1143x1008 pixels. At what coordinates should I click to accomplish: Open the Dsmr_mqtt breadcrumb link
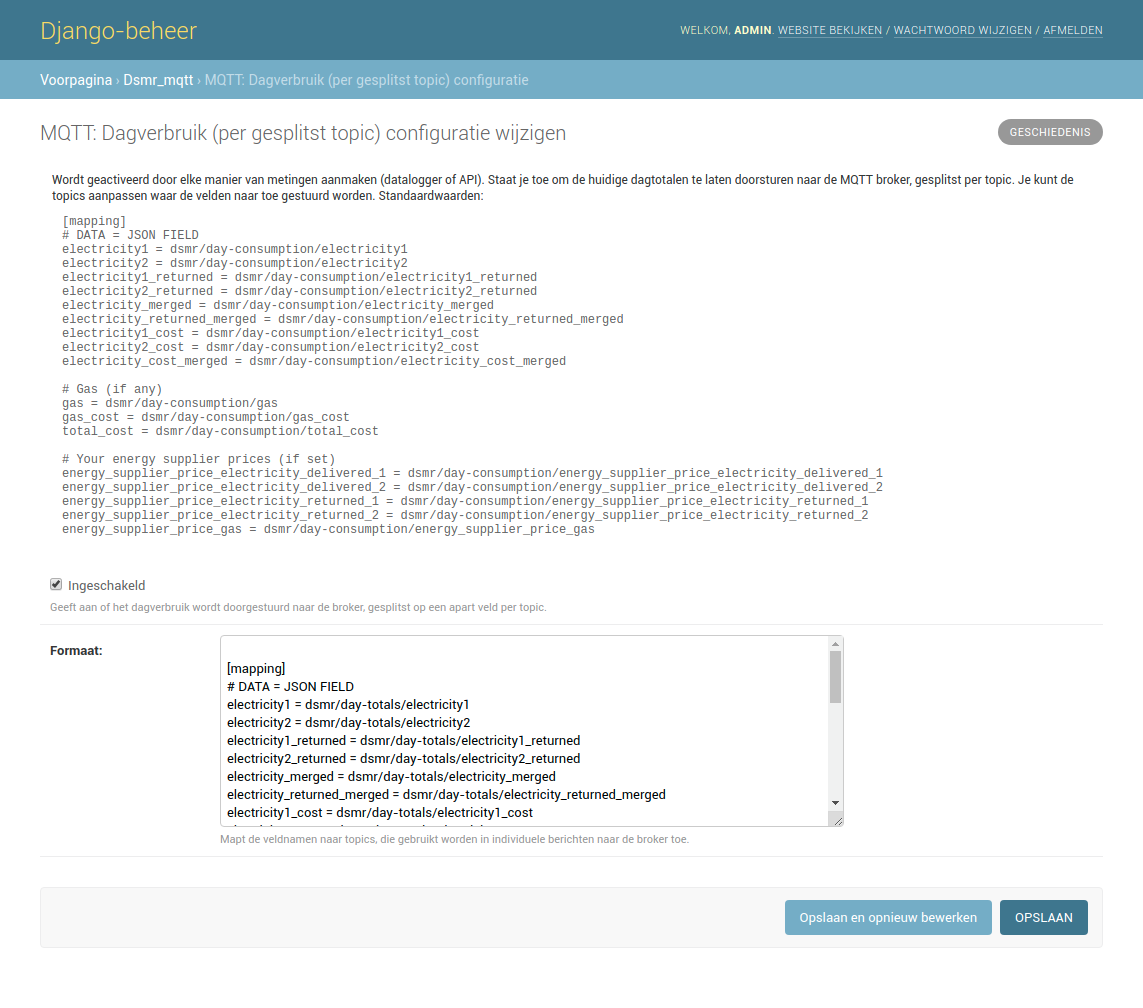(x=158, y=80)
